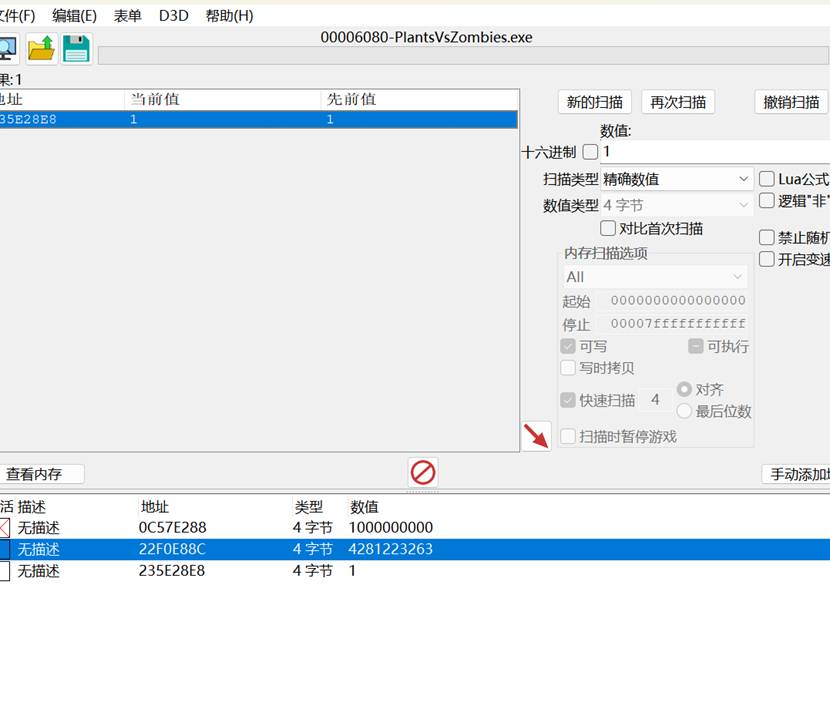Image resolution: width=830 pixels, height=713 pixels.
Task: Open the 表单 menu
Action: [x=128, y=16]
